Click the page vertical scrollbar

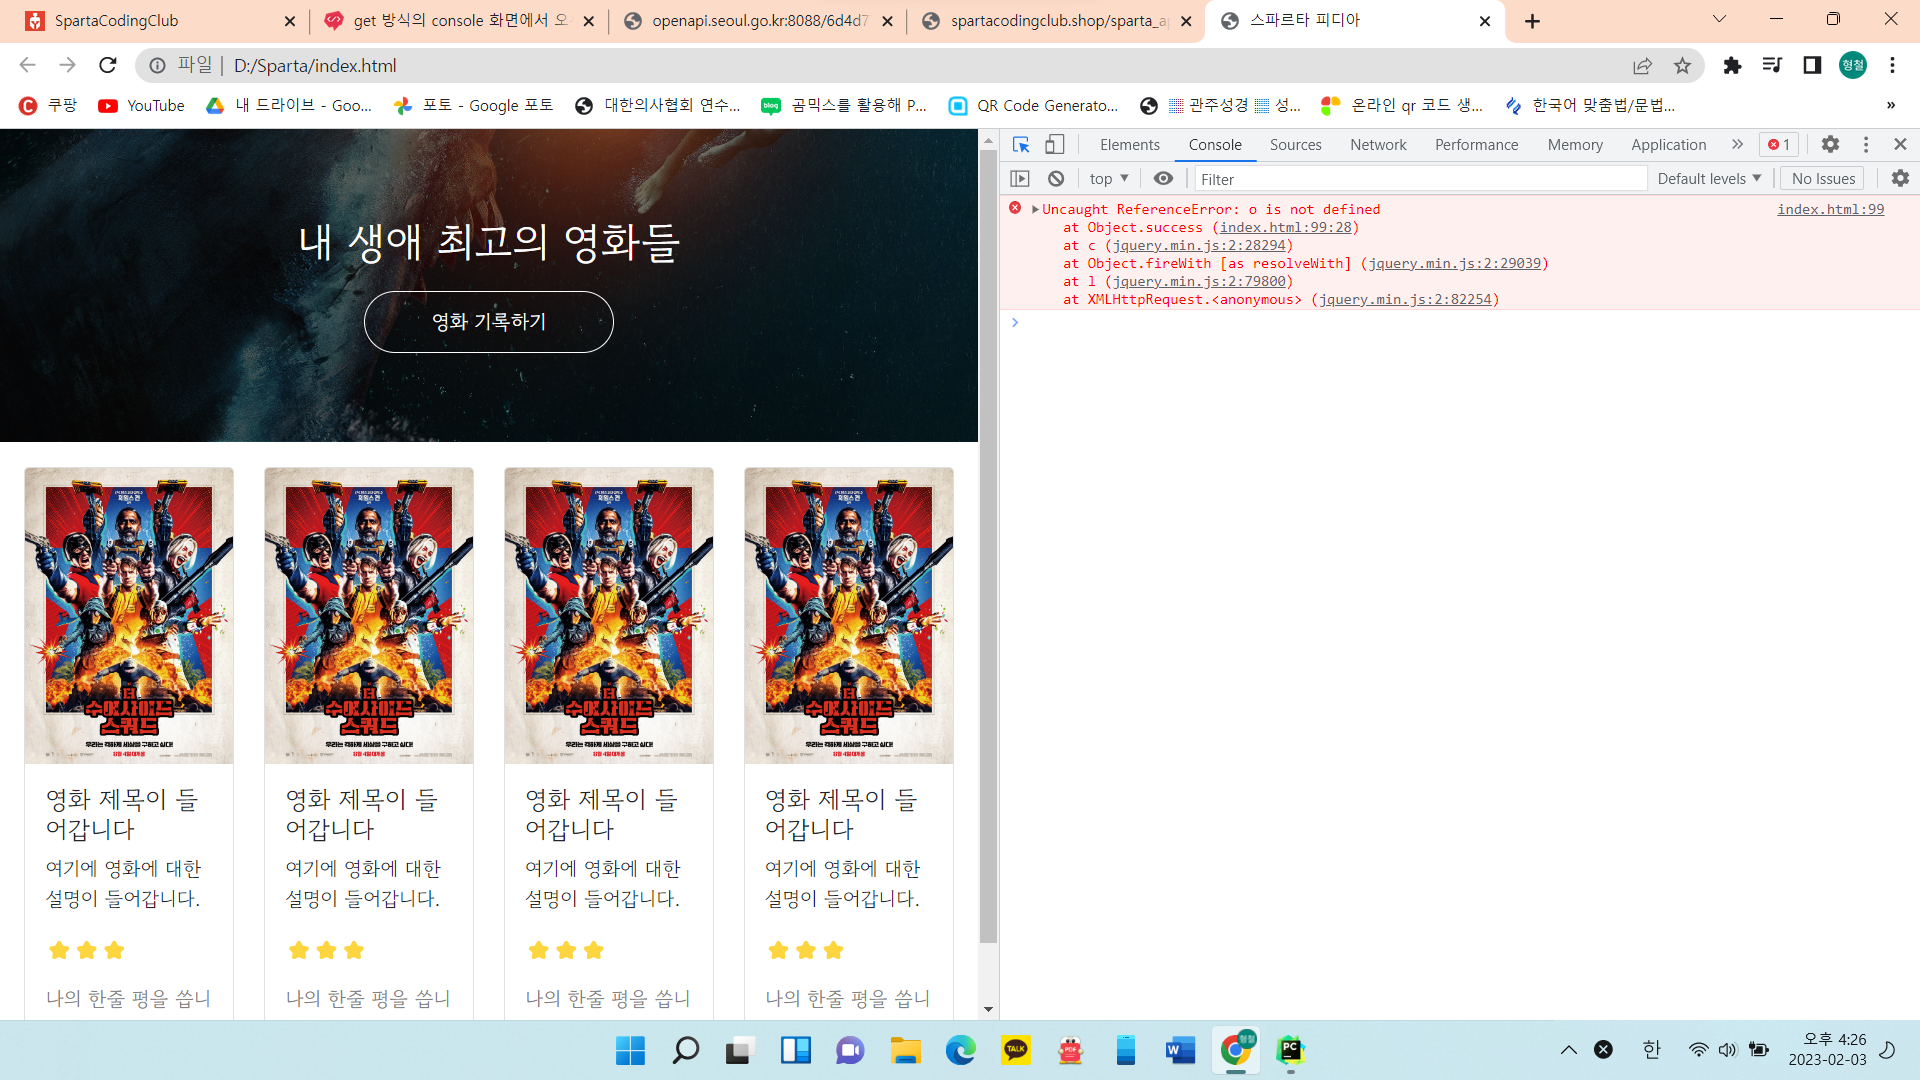coord(988,546)
